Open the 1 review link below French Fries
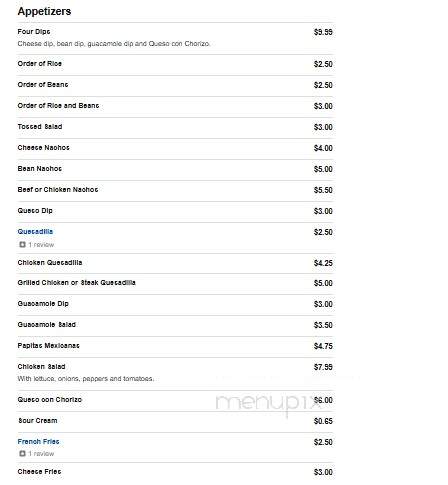Image resolution: width=448 pixels, height=485 pixels. pyautogui.click(x=41, y=454)
